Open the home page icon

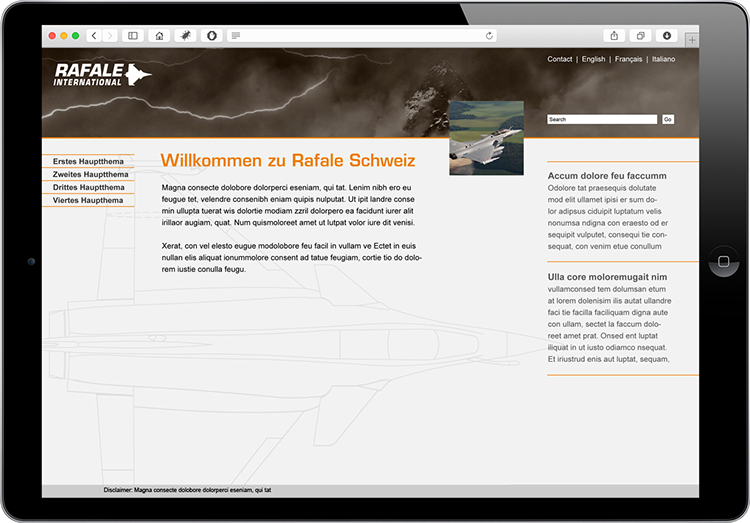[x=159, y=35]
